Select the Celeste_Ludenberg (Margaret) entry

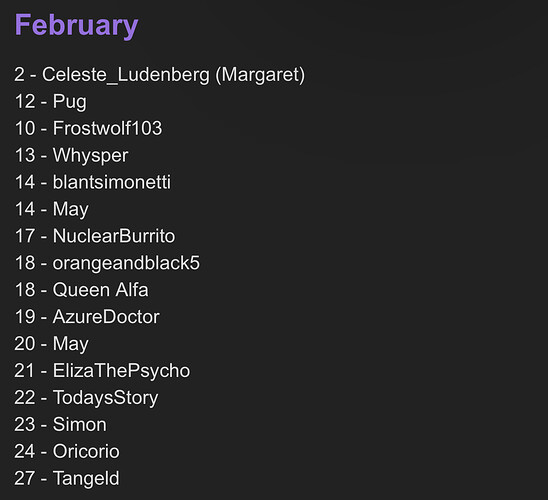(159, 75)
